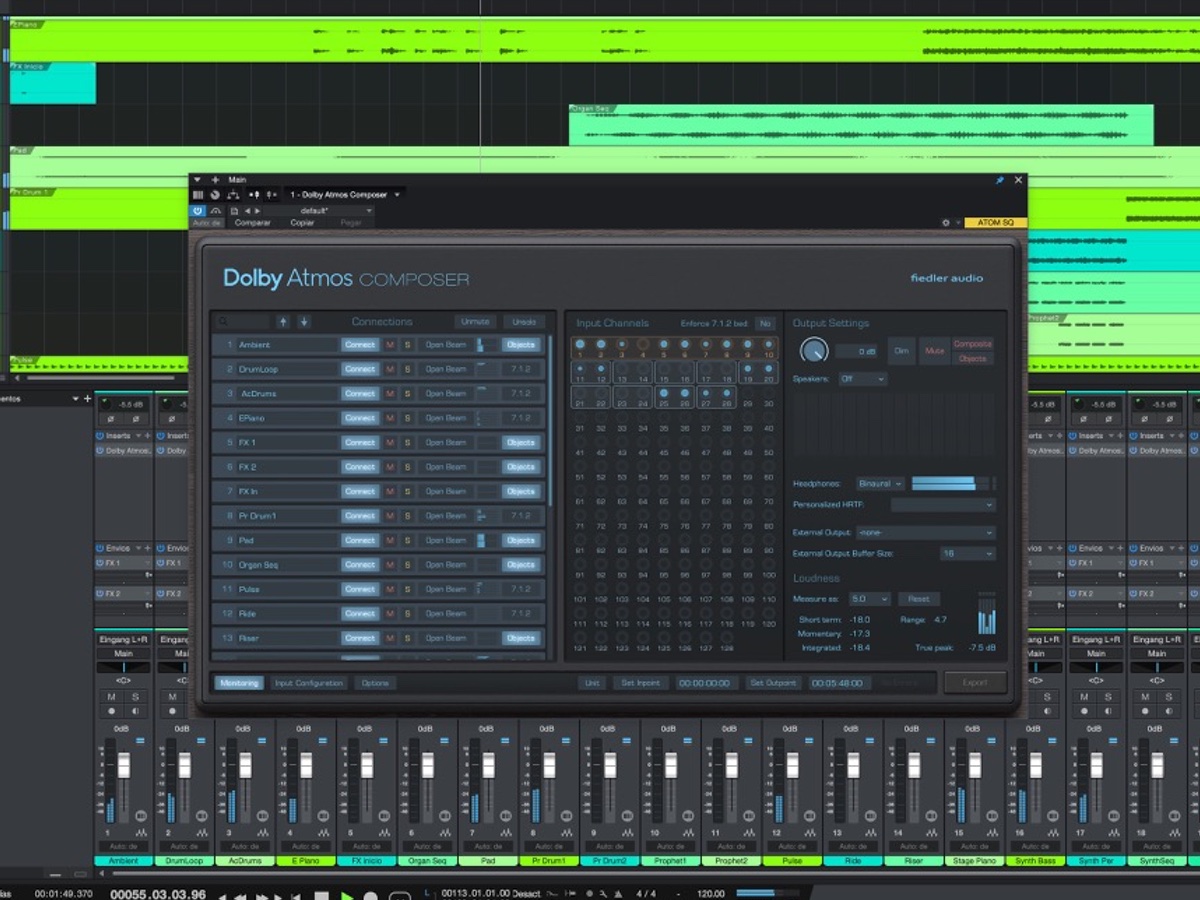Open the Personalized HRTF dropdown

click(x=943, y=505)
